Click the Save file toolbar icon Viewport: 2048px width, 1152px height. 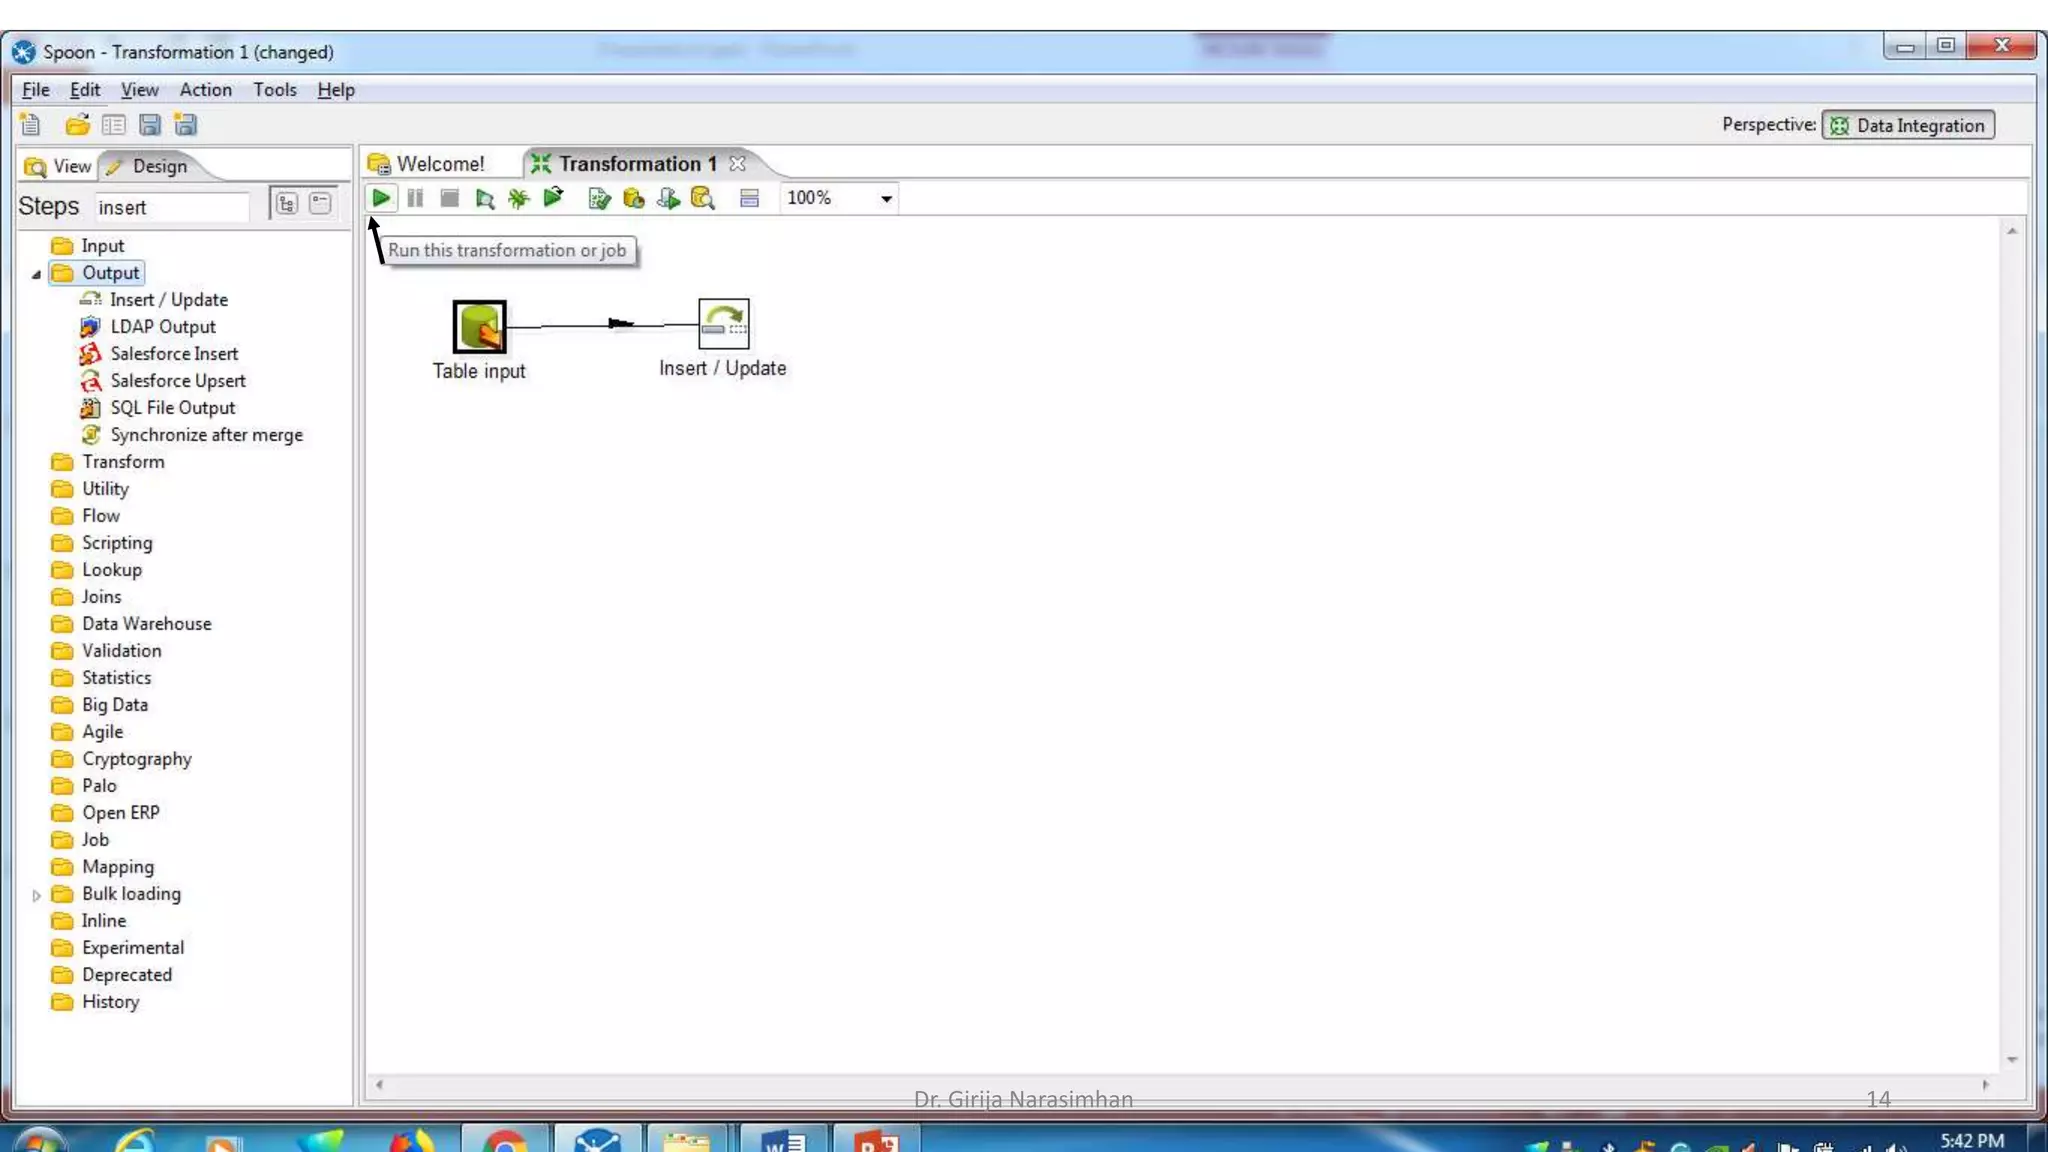tap(150, 125)
